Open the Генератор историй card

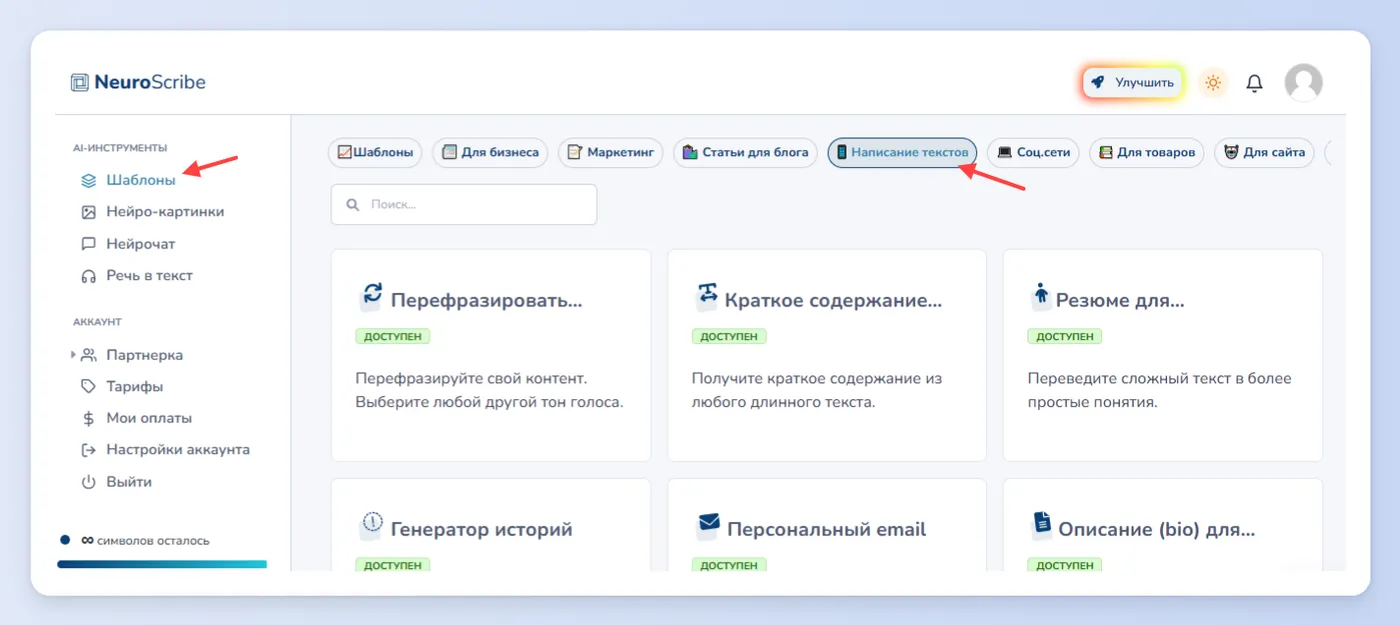pos(491,525)
